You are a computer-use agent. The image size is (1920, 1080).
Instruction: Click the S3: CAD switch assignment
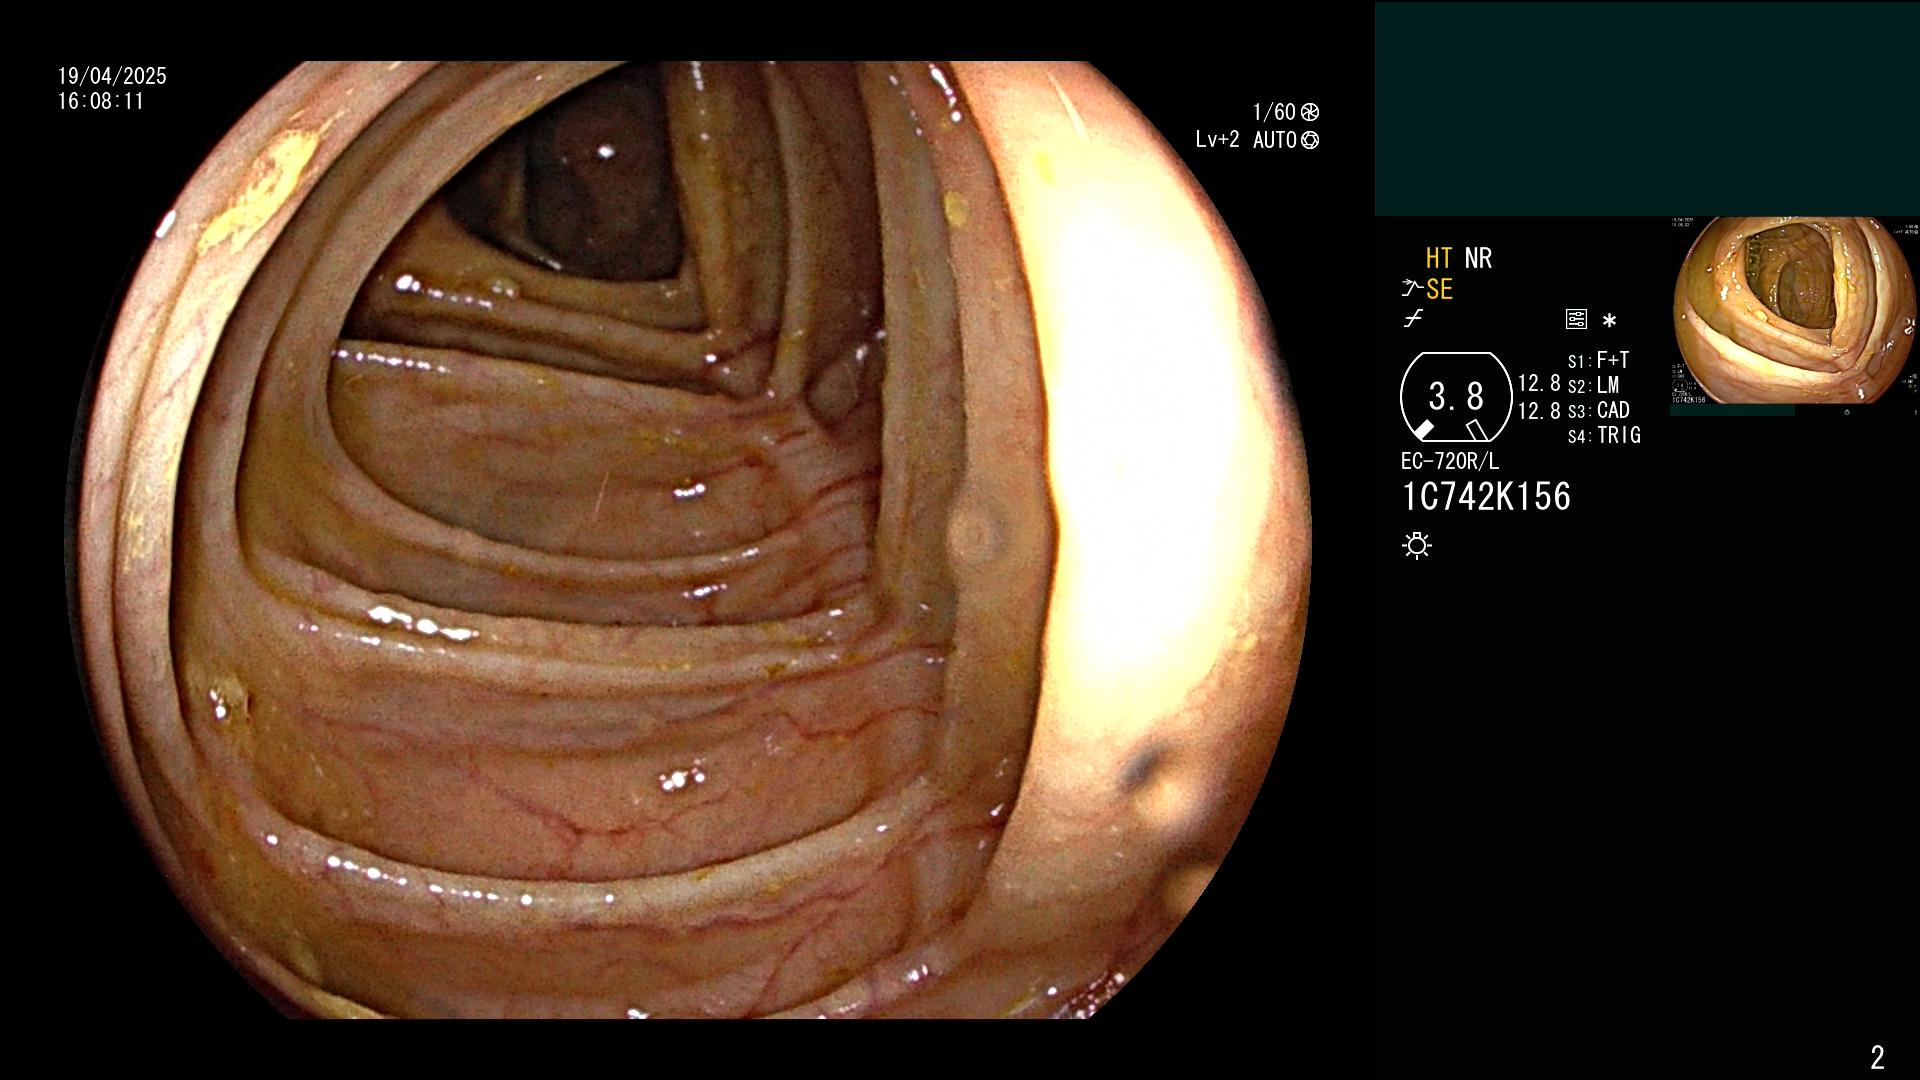click(x=1599, y=410)
